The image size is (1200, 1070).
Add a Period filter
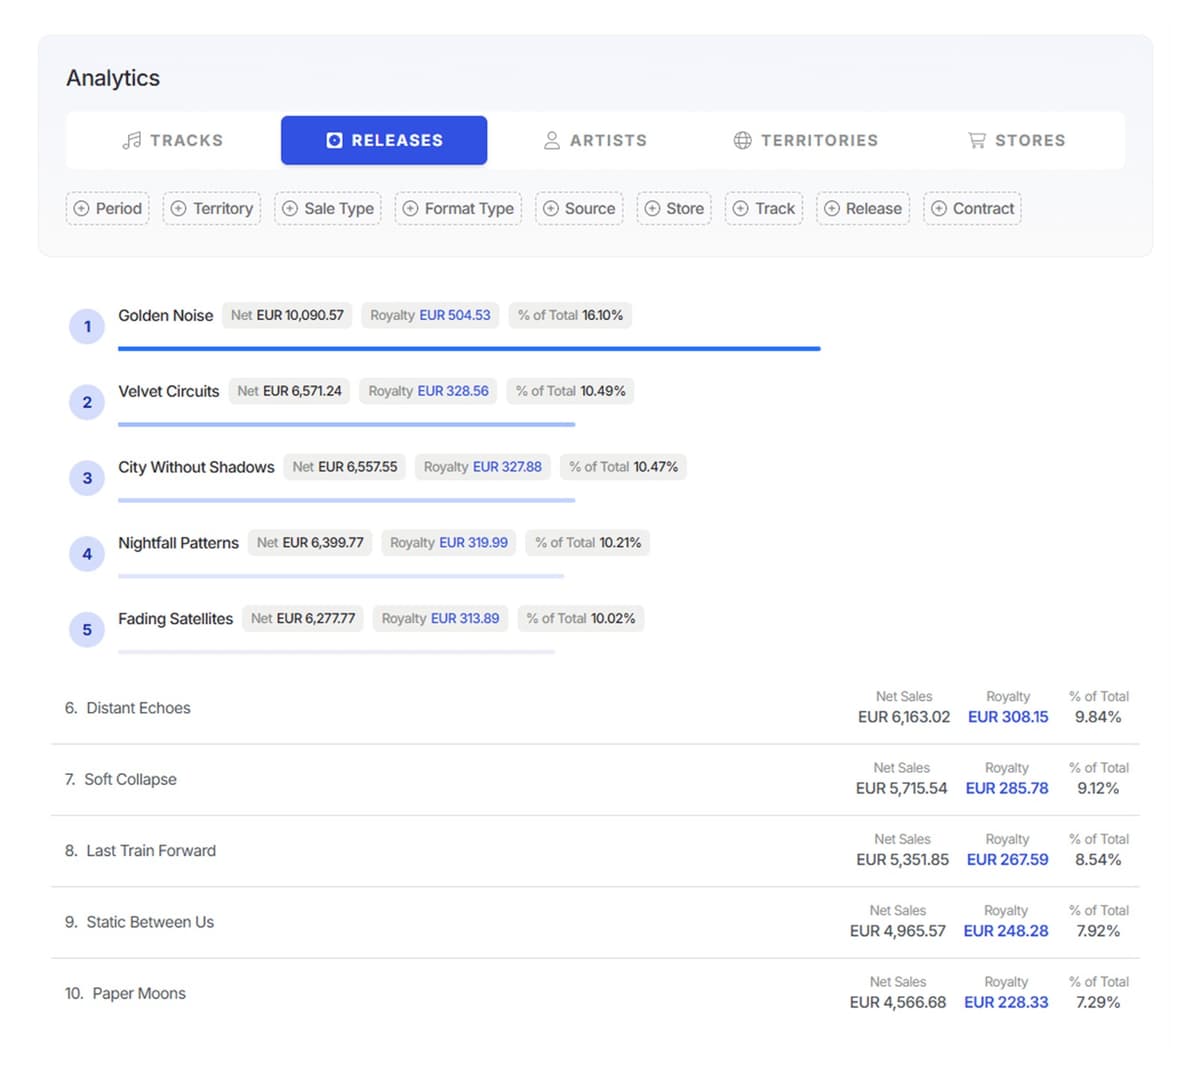pos(108,208)
